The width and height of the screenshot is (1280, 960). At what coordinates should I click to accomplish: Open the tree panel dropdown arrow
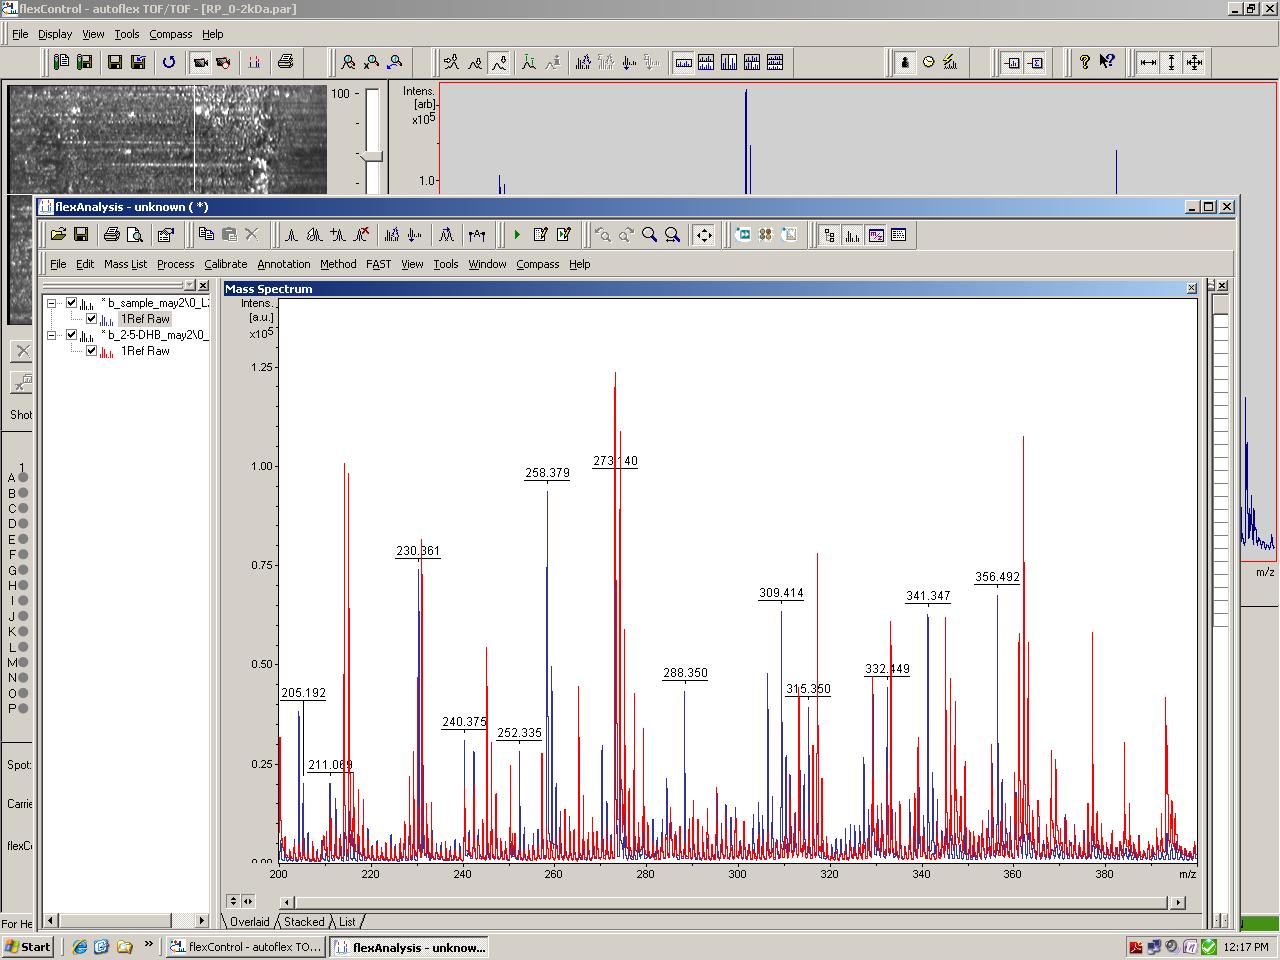tap(189, 286)
